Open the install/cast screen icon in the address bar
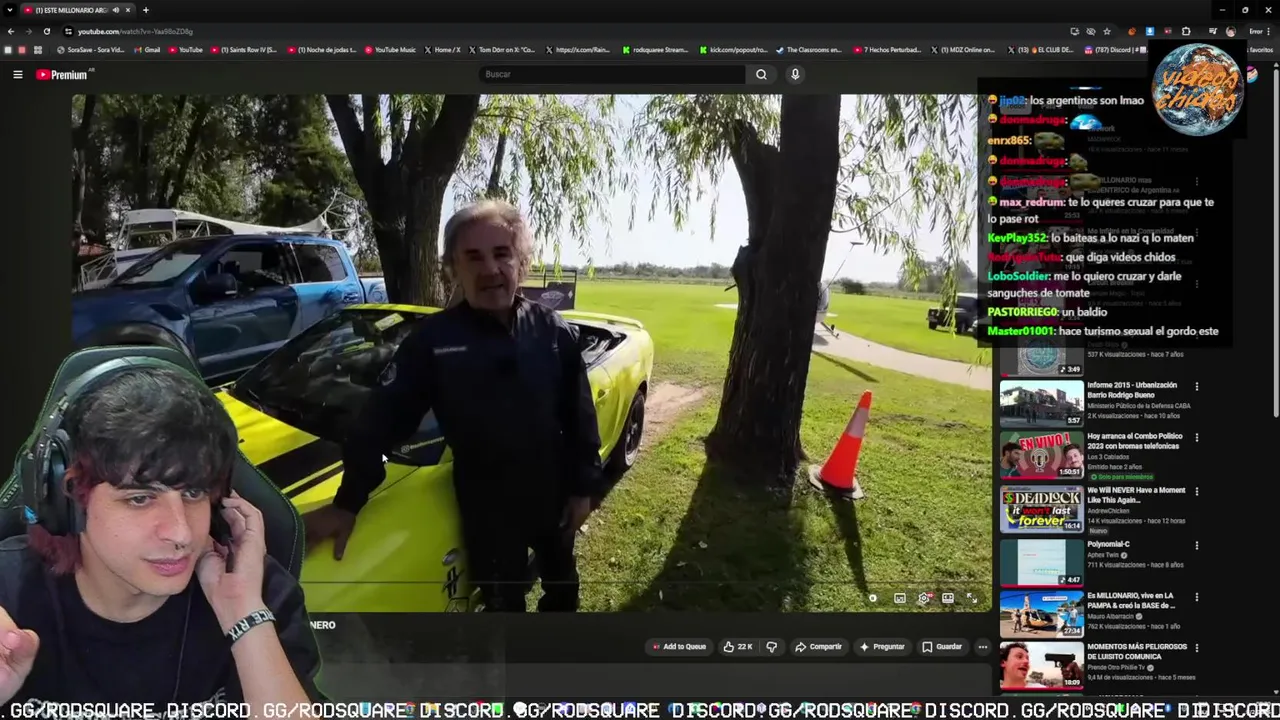This screenshot has height=720, width=1280. (x=1075, y=31)
